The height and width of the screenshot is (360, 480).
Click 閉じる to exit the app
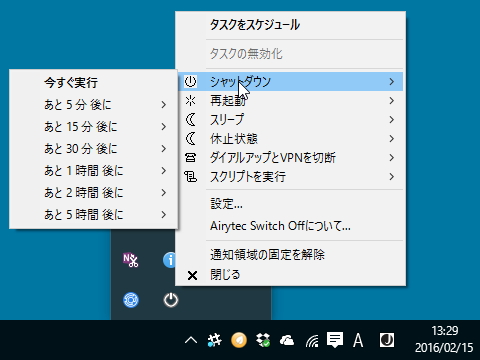point(290,275)
